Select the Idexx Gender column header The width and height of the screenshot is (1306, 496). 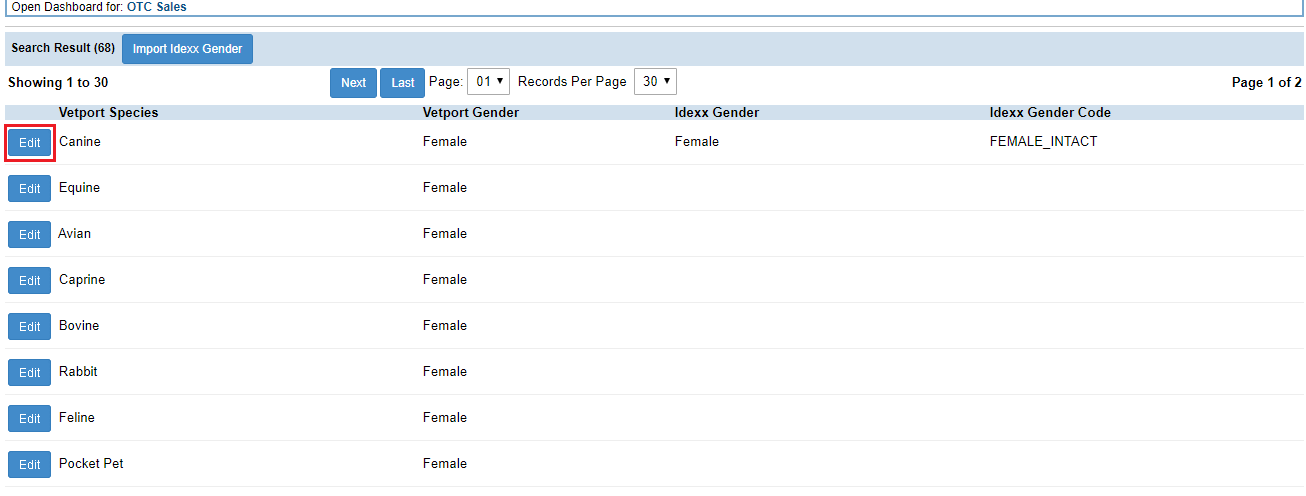(717, 113)
